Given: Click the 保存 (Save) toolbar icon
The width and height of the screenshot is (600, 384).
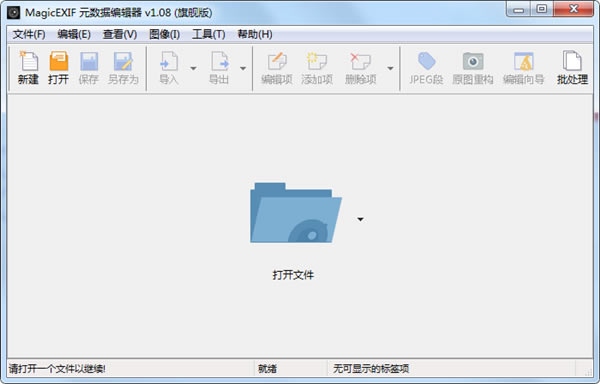Looking at the screenshot, I should (x=89, y=68).
